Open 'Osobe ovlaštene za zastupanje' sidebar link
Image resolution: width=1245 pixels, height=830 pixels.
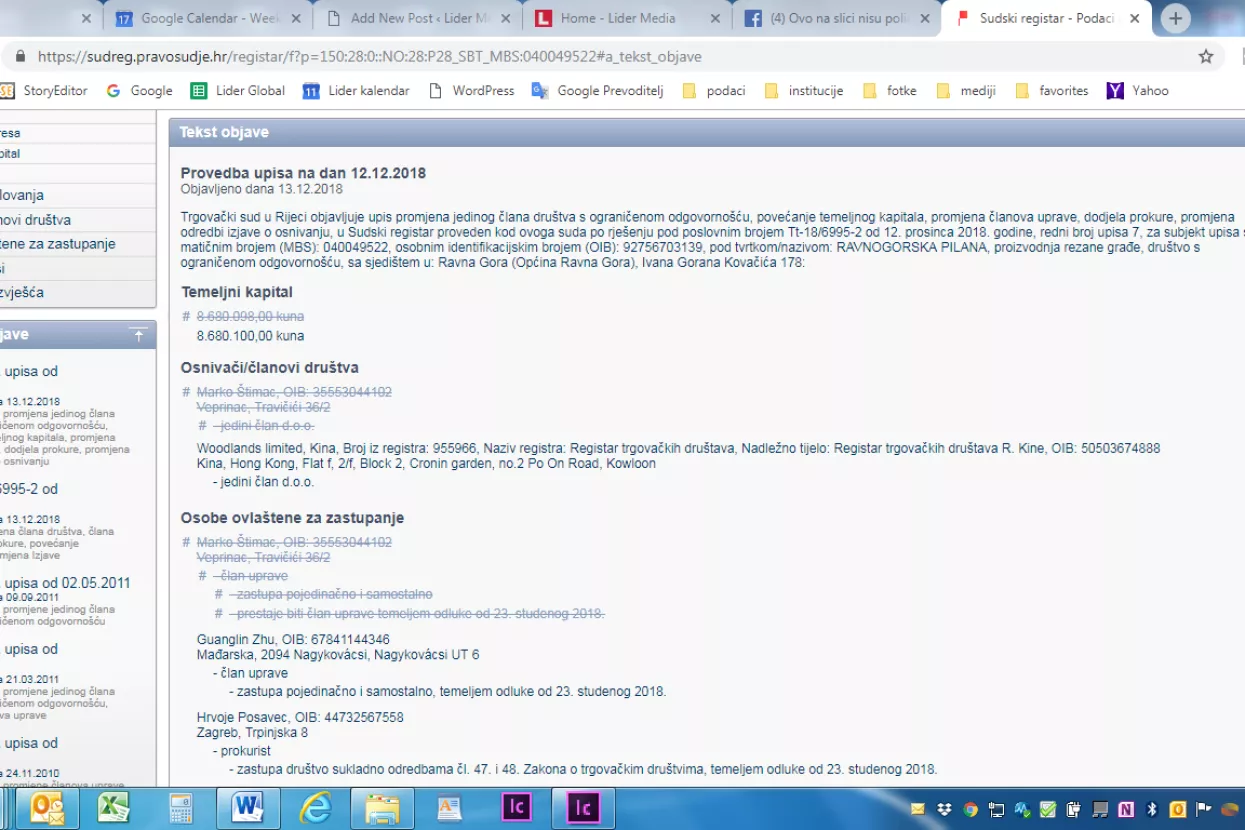click(x=60, y=243)
